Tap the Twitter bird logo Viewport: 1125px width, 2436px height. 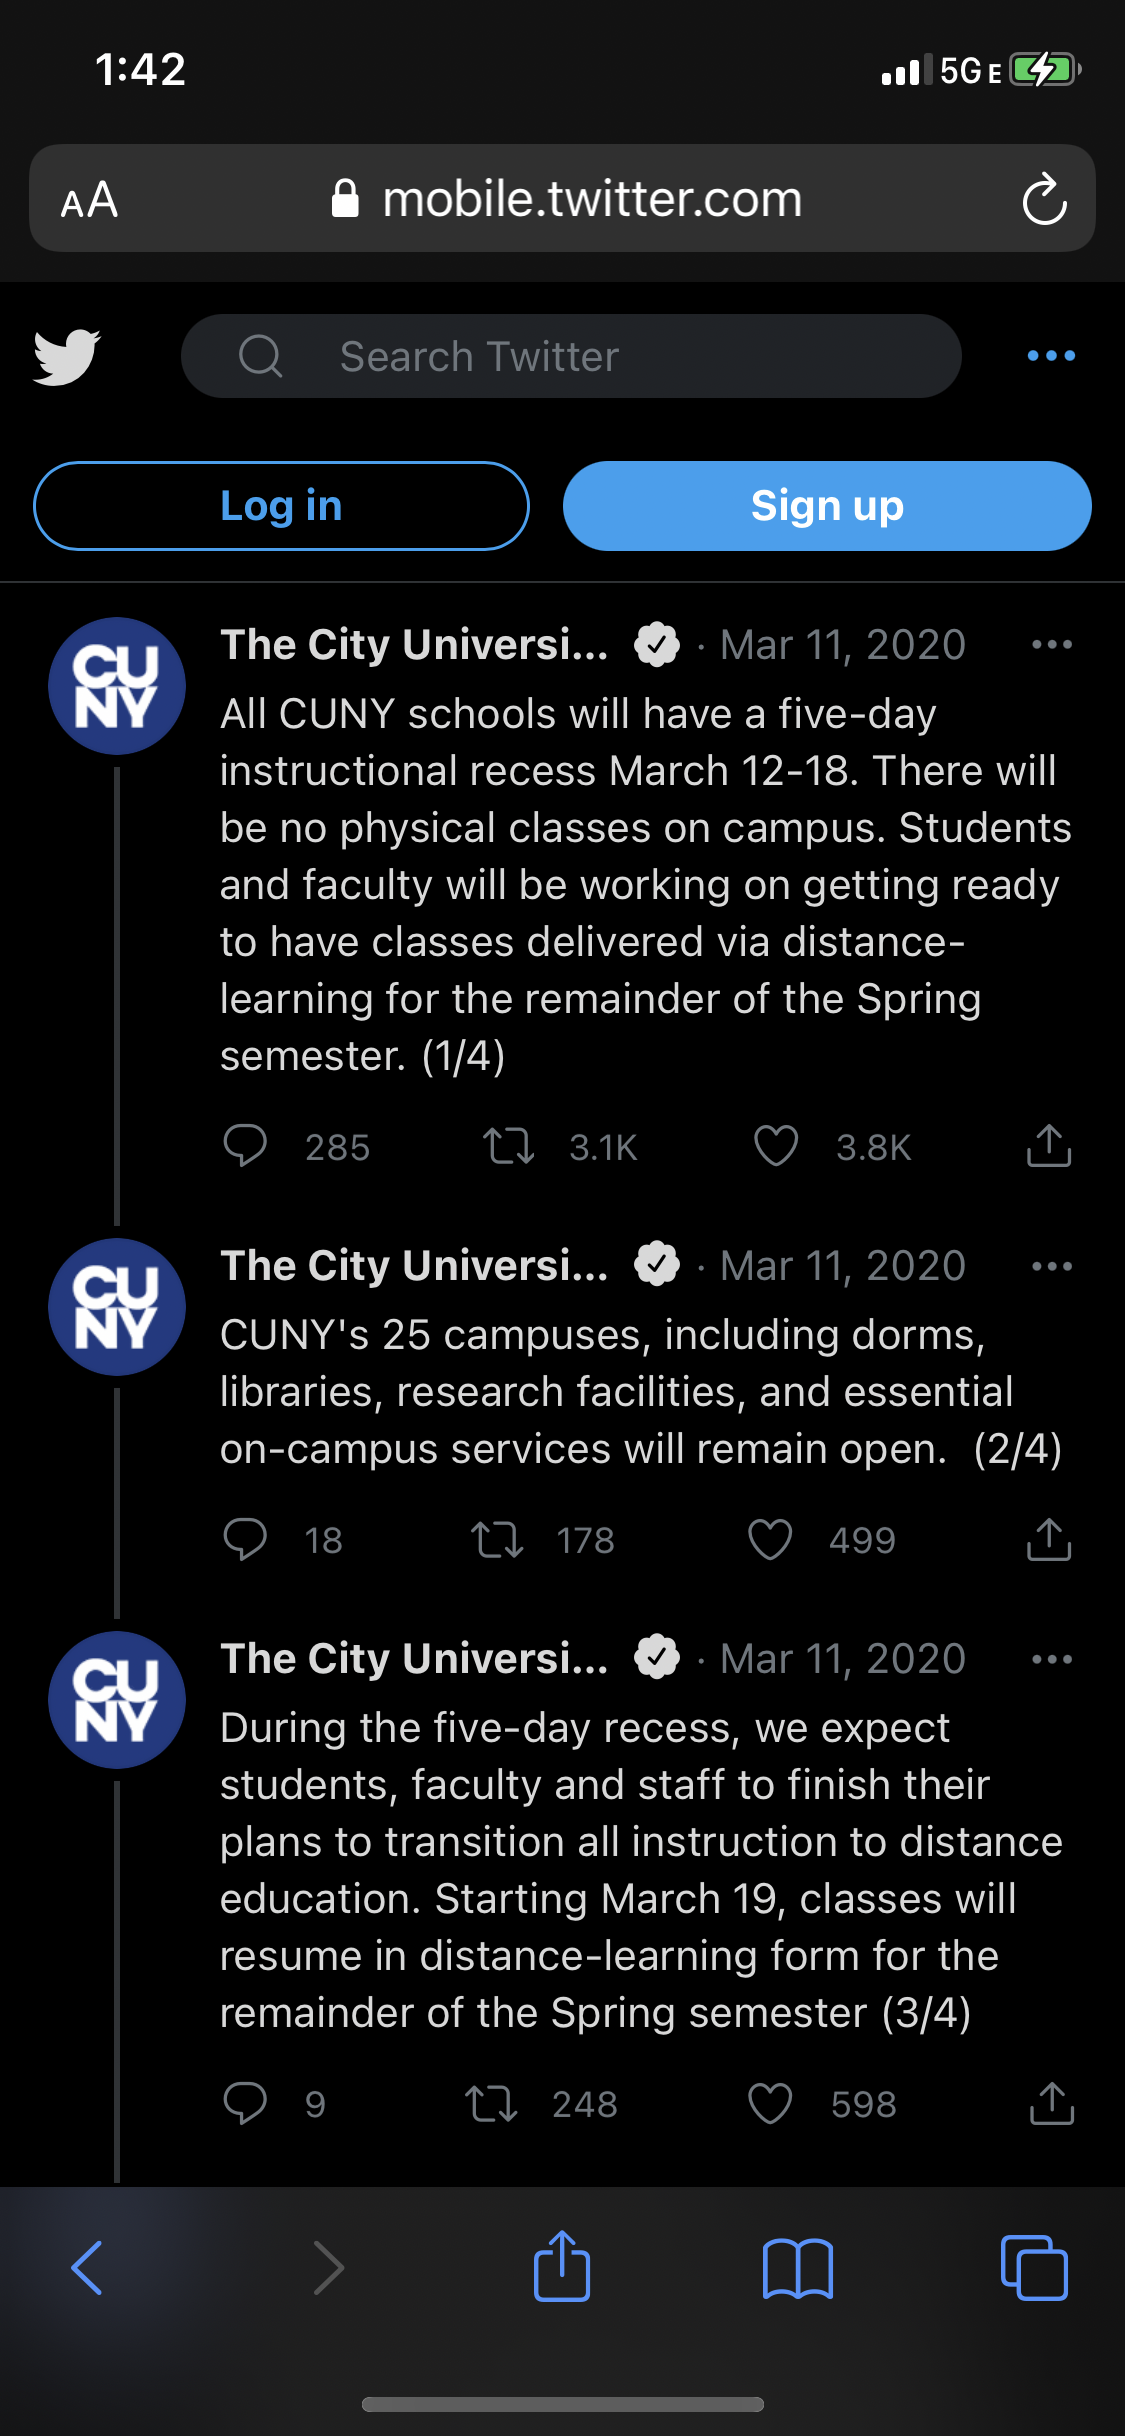pos(66,356)
